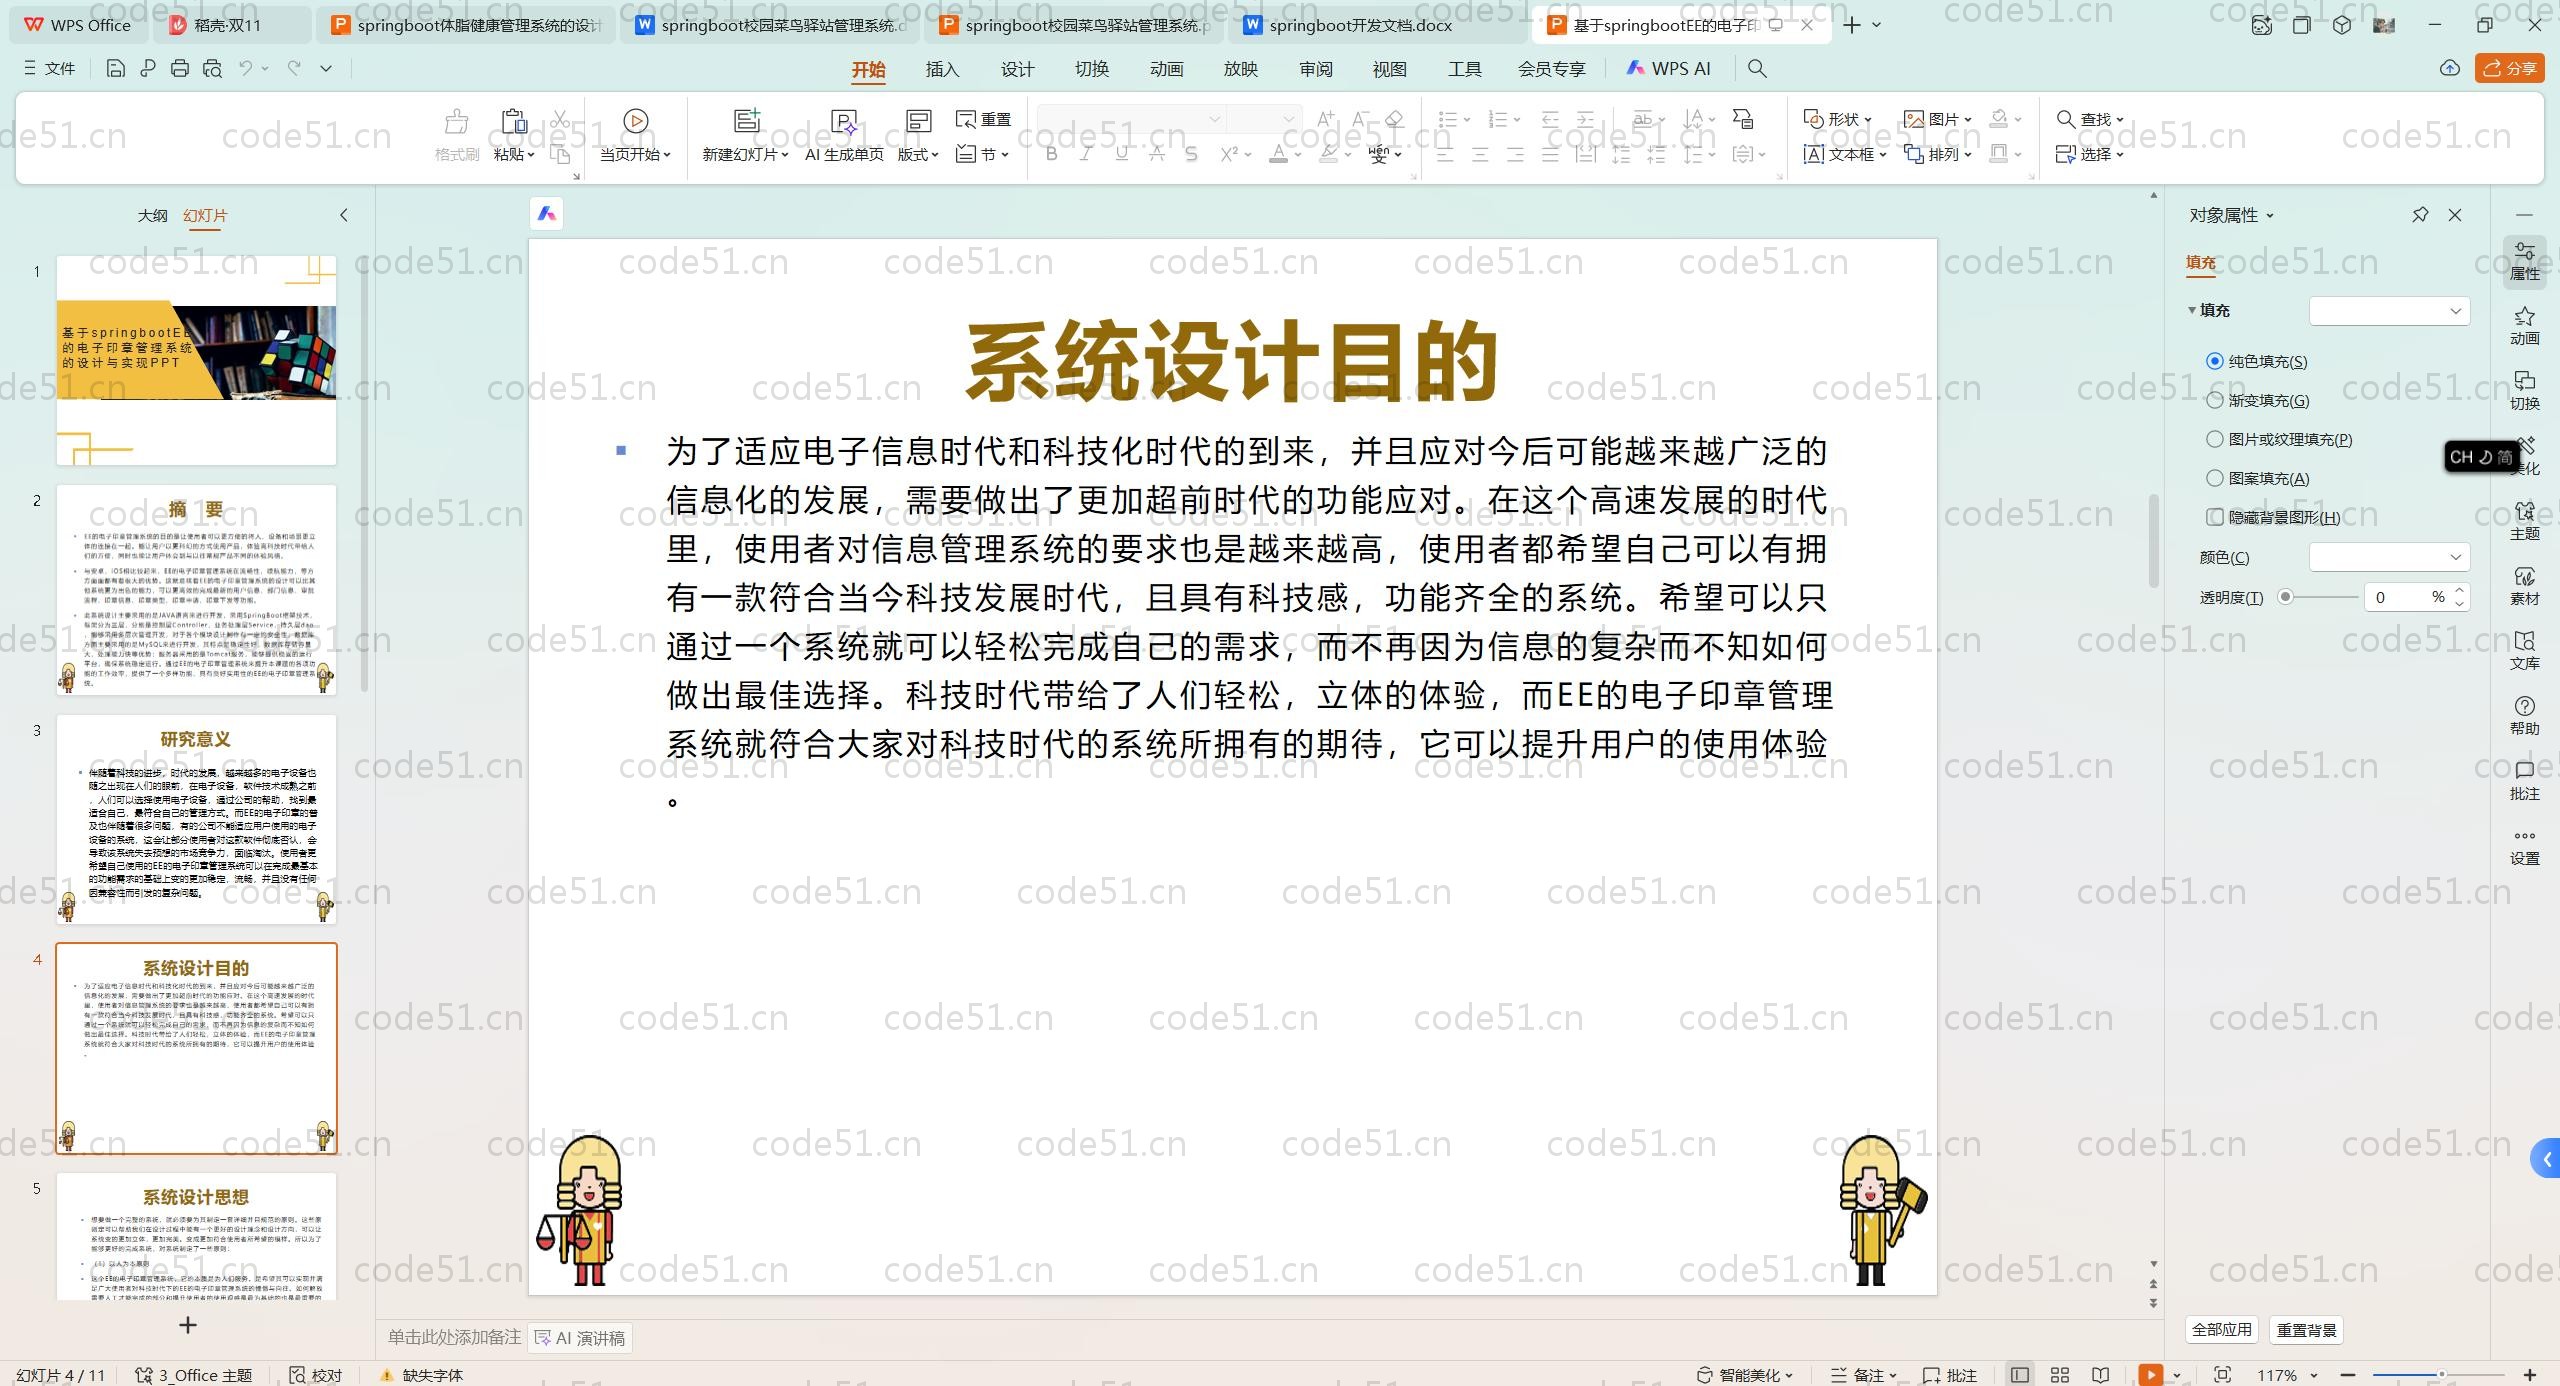Screen dimensions: 2560x1386
Task: Open the Animation pane in right sidebar
Action: pos(2524,325)
